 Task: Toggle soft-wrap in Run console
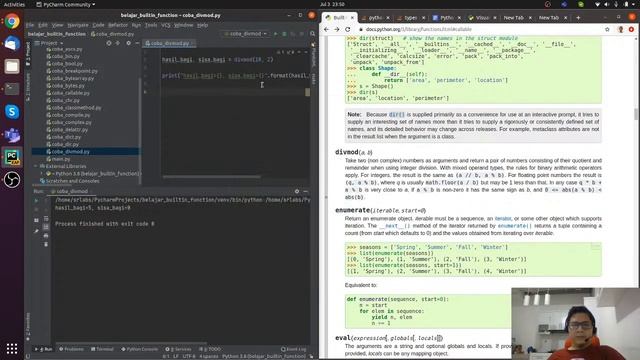pos(46,218)
